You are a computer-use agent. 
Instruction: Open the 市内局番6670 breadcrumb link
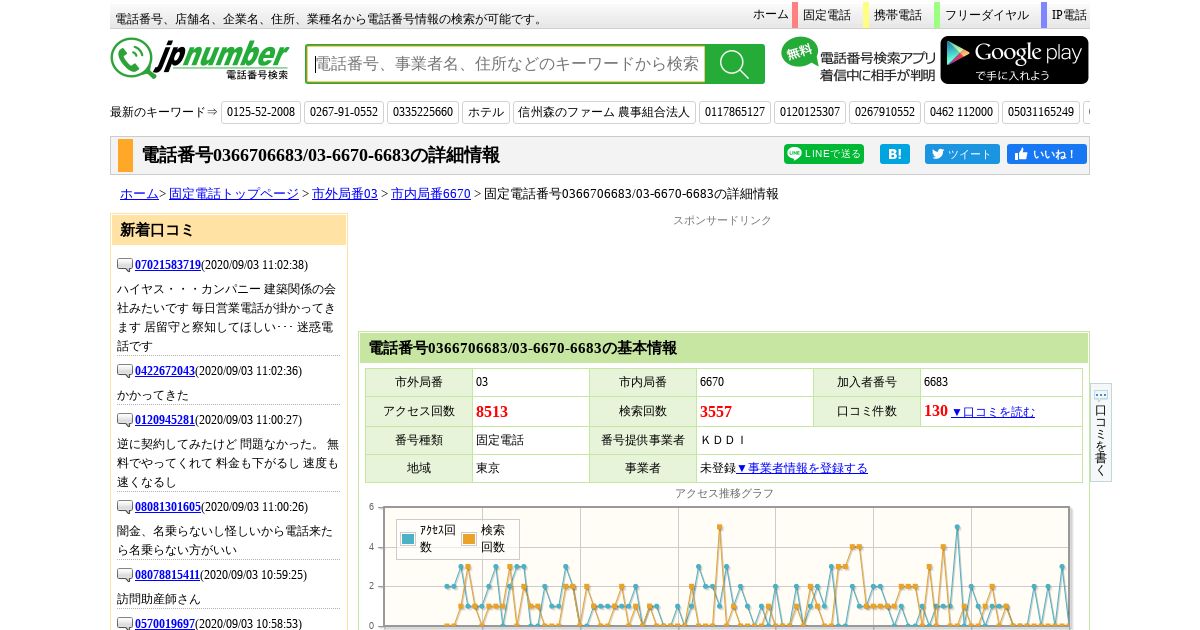(430, 194)
